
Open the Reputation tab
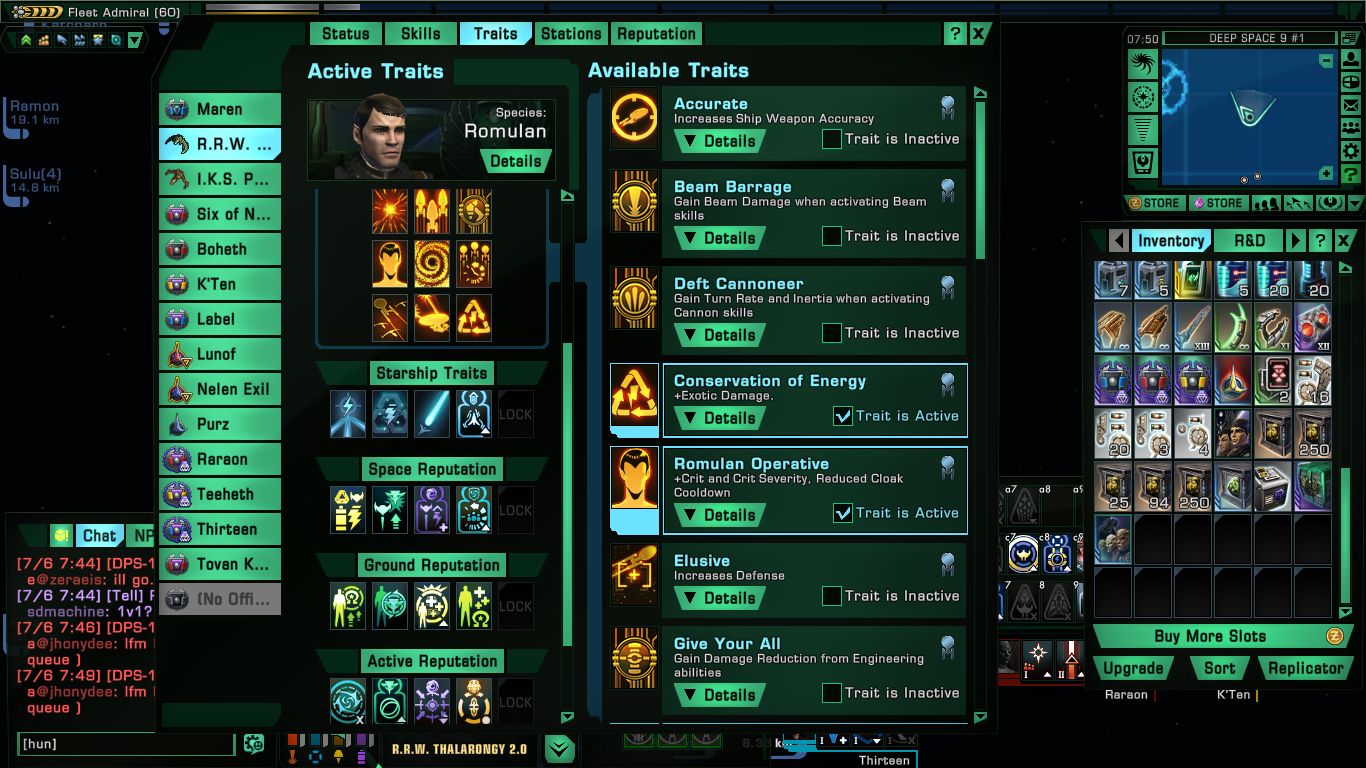coord(656,34)
